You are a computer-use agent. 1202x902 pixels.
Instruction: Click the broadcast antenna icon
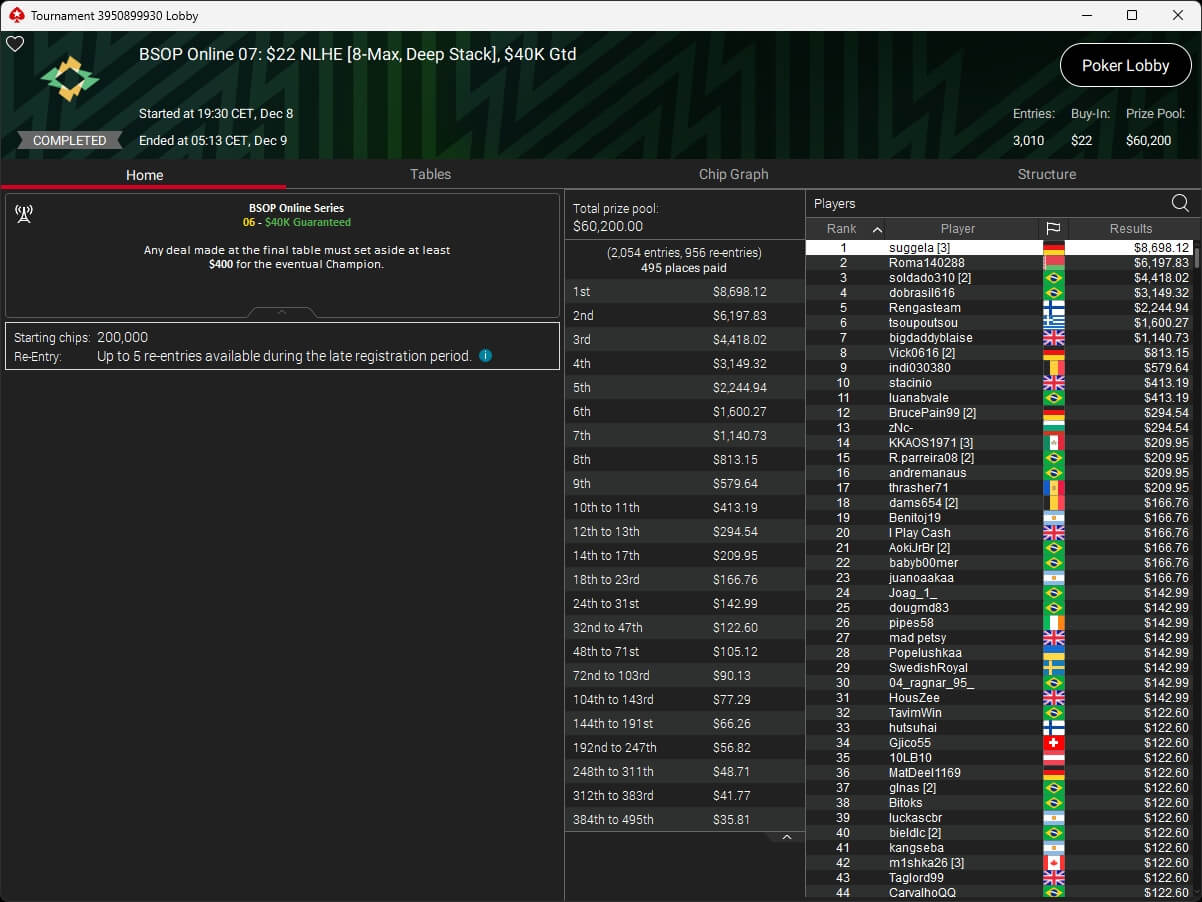point(24,214)
